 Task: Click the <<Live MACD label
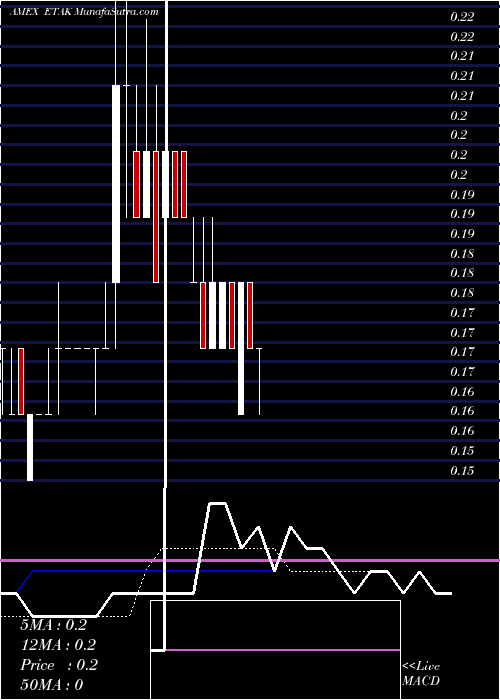(421, 673)
